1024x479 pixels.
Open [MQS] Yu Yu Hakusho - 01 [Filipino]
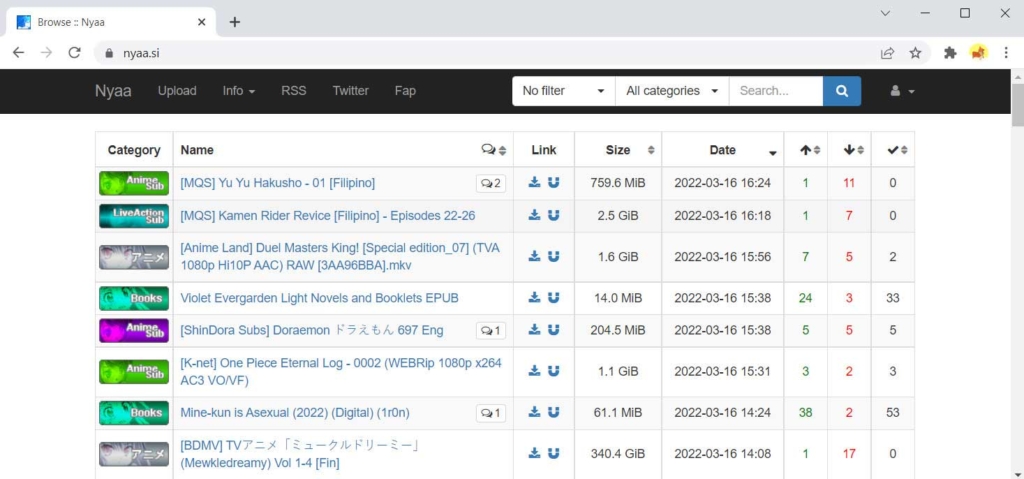(278, 183)
